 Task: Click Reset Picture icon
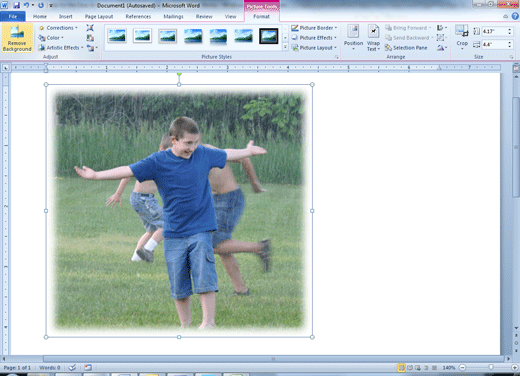point(90,48)
